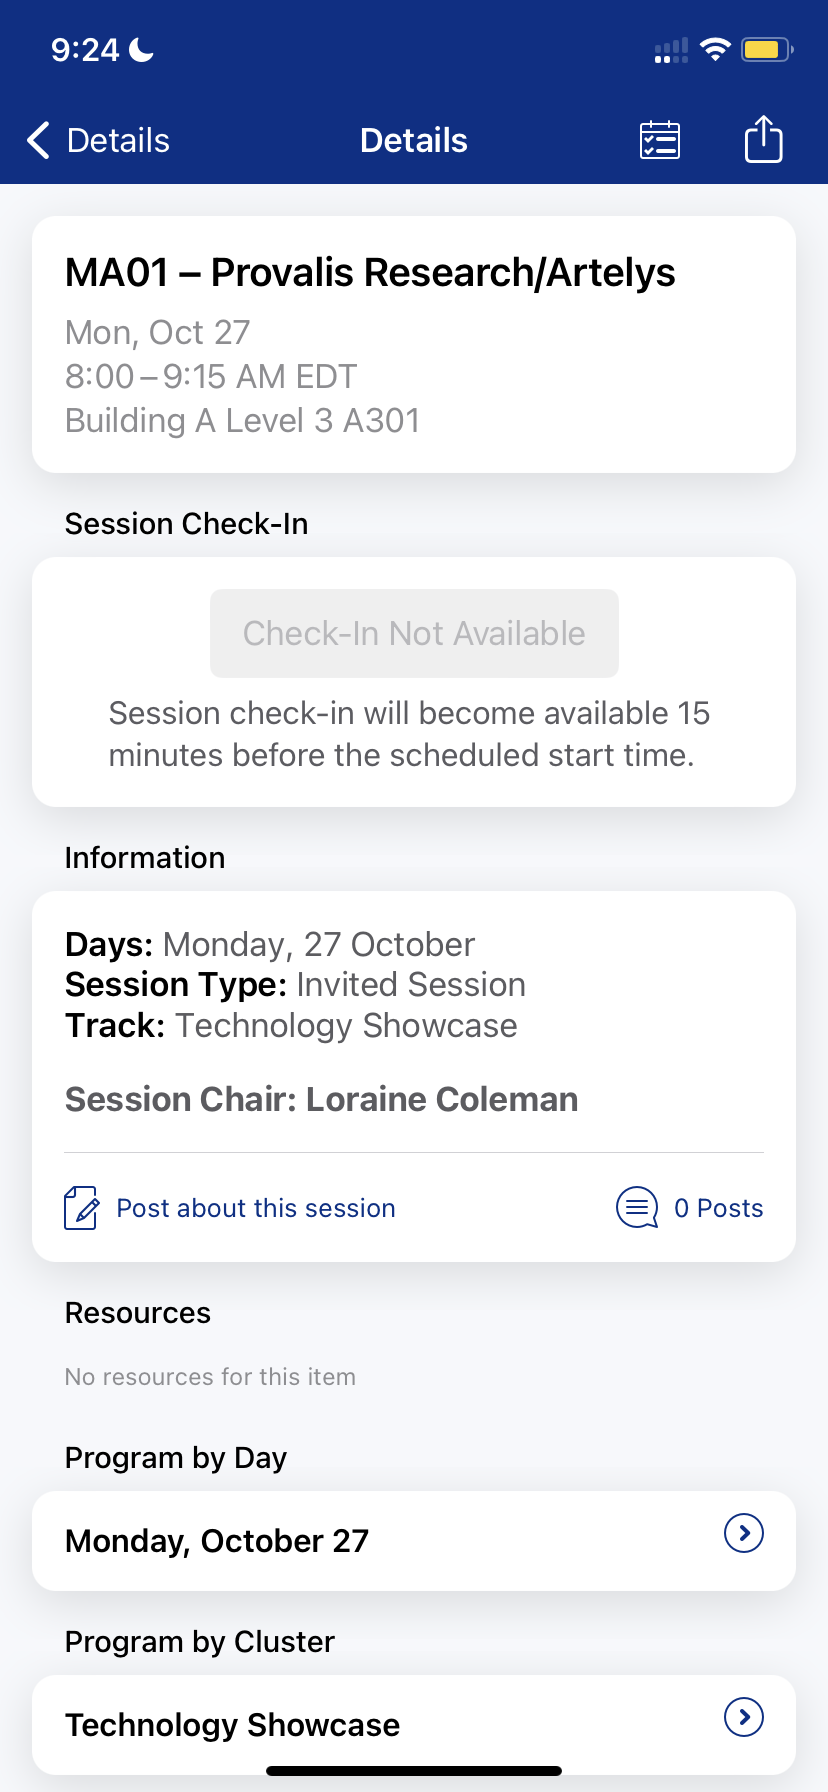Tap Session Chair Loraine Coleman

pos(321,1099)
